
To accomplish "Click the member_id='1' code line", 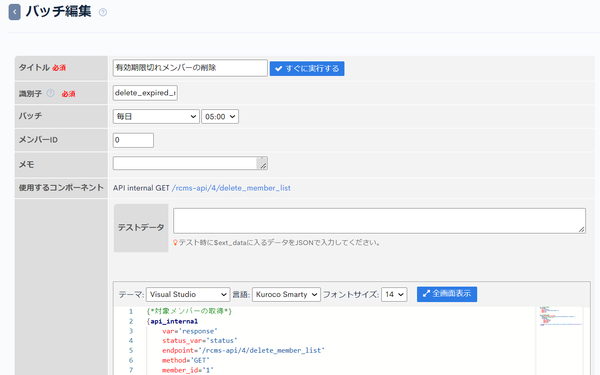I will 188,370.
